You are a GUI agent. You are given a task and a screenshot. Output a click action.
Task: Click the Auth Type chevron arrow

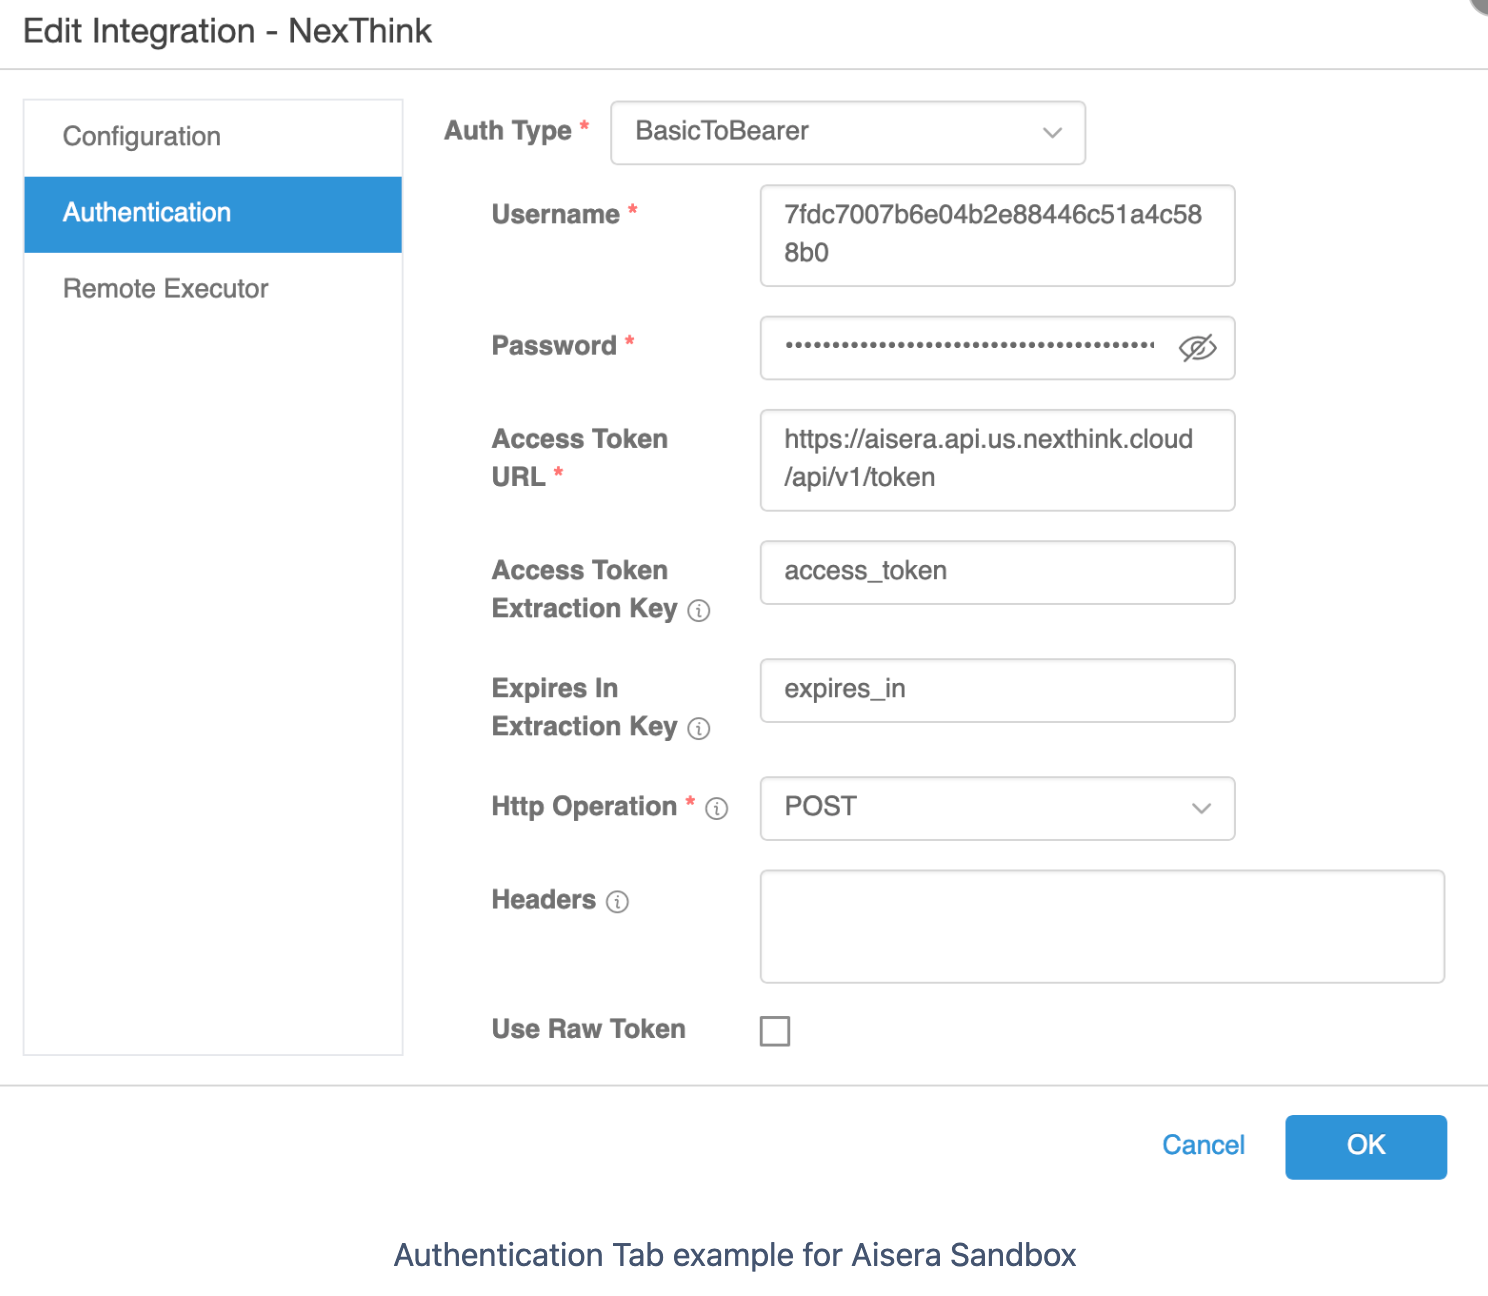point(1052,133)
